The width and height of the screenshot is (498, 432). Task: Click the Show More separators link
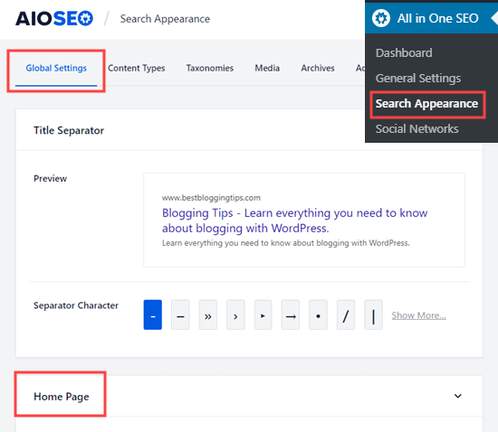pos(419,315)
